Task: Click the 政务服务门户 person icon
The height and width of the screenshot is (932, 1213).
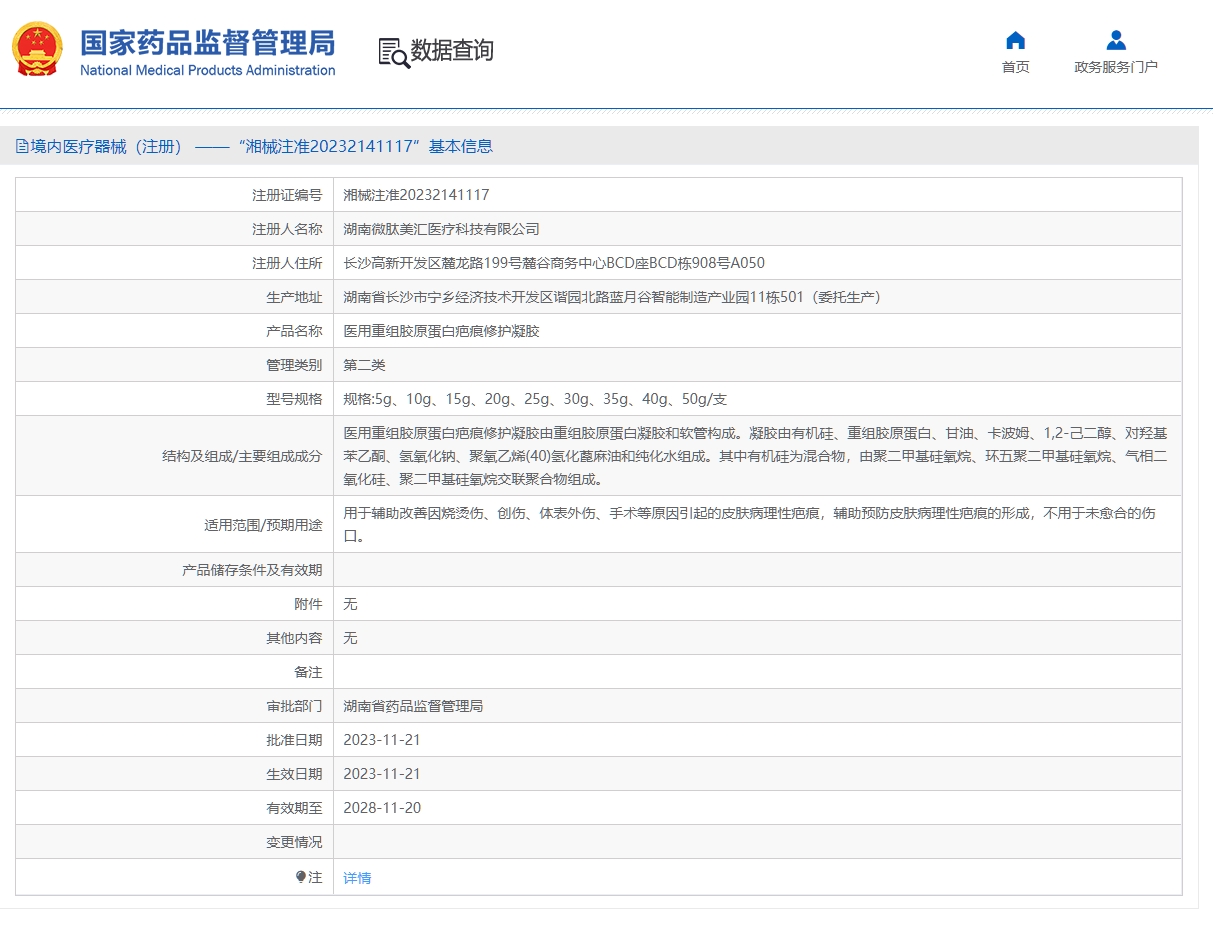Action: [x=1116, y=41]
